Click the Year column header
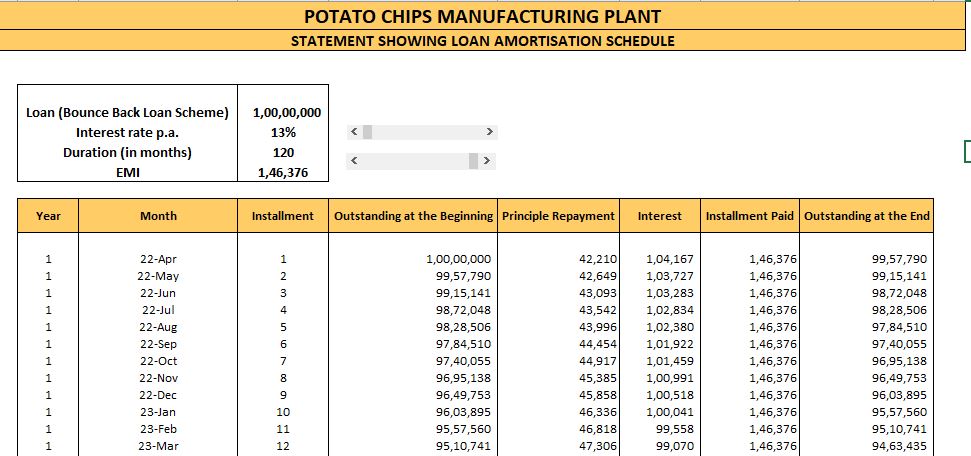 48,216
